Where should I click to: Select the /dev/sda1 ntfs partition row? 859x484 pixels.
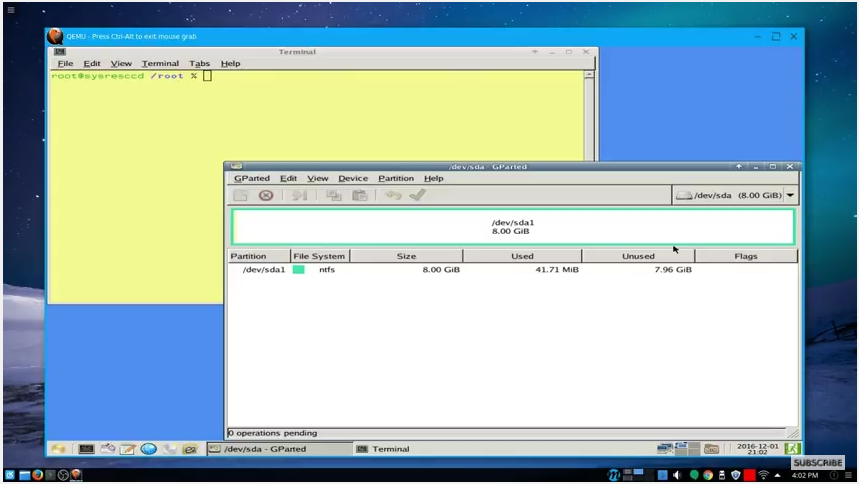(513, 270)
